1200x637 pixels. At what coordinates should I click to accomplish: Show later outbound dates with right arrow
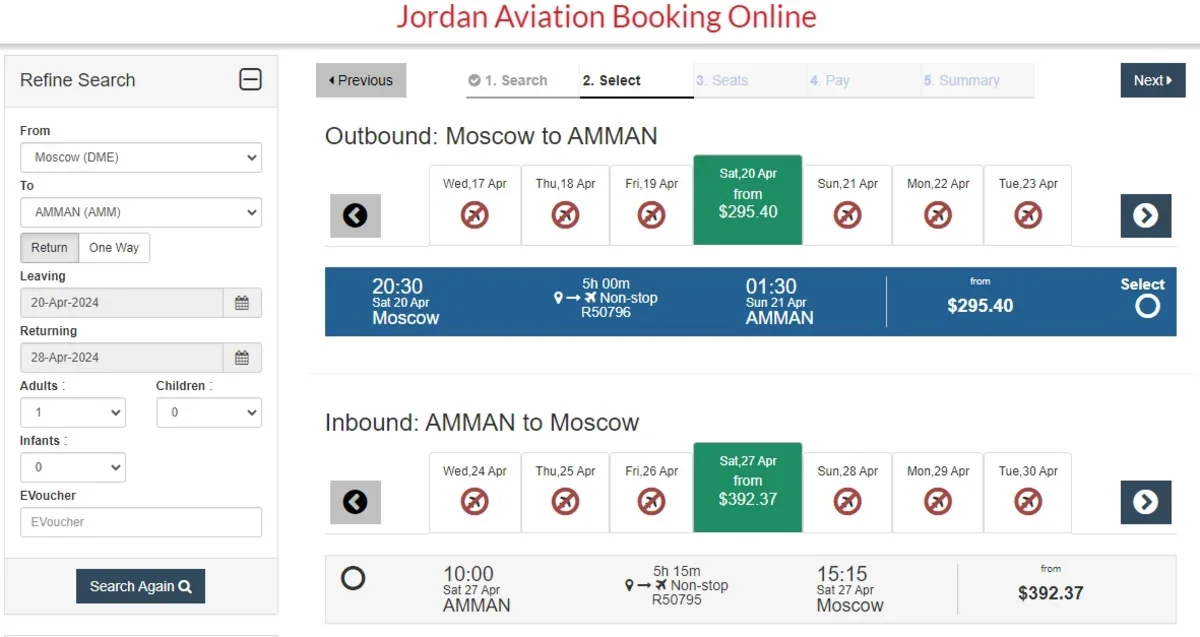coord(1145,216)
